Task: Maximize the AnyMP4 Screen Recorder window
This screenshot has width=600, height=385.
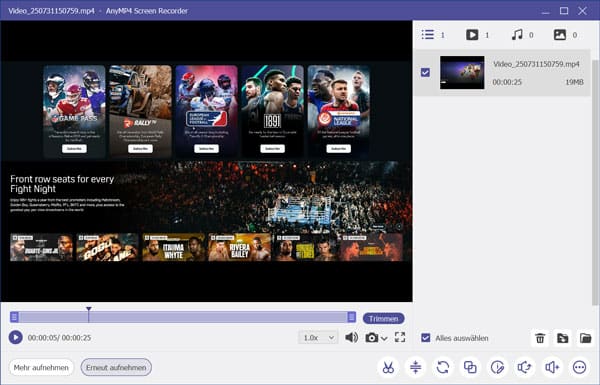Action: (x=564, y=11)
